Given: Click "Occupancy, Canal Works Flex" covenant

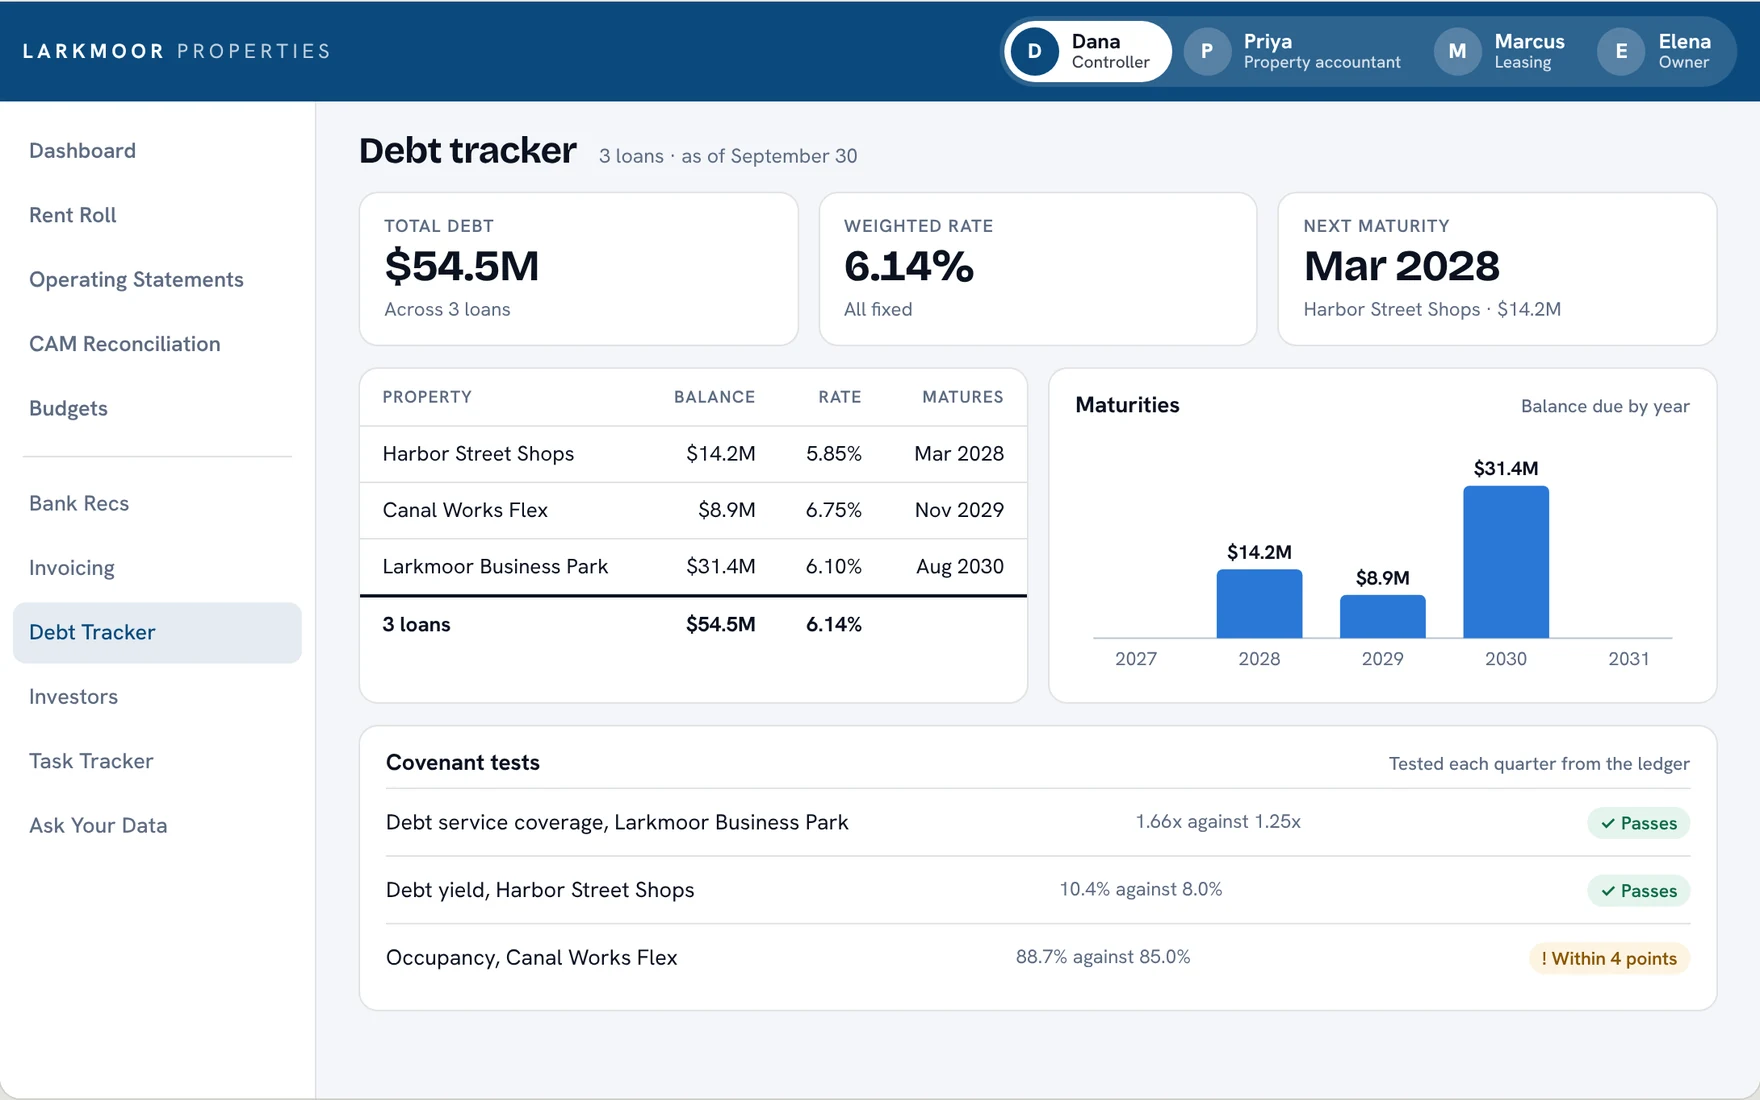Looking at the screenshot, I should tap(531, 958).
